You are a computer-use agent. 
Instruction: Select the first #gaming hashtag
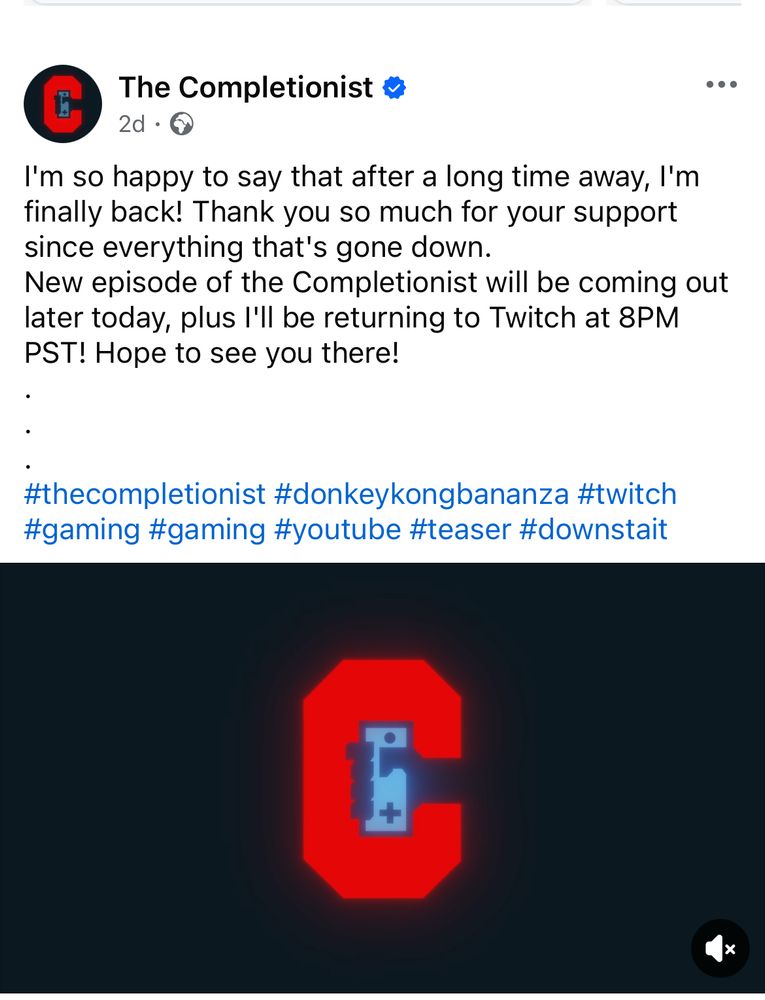(82, 530)
